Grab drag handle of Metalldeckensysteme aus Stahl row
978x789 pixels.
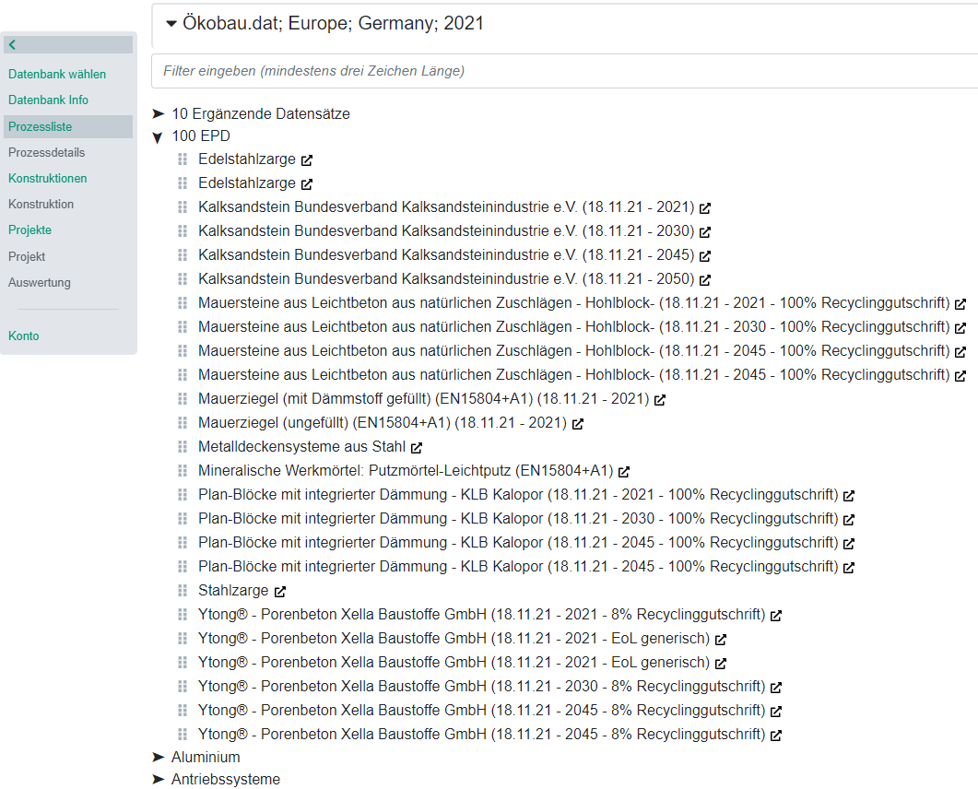(182, 447)
